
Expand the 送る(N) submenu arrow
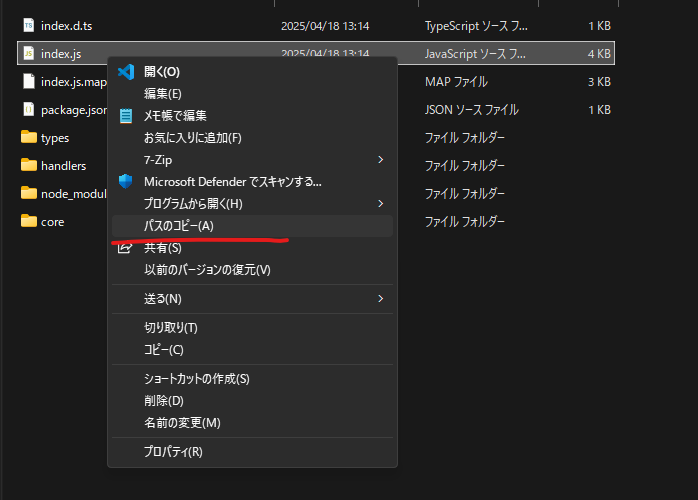pos(381,298)
